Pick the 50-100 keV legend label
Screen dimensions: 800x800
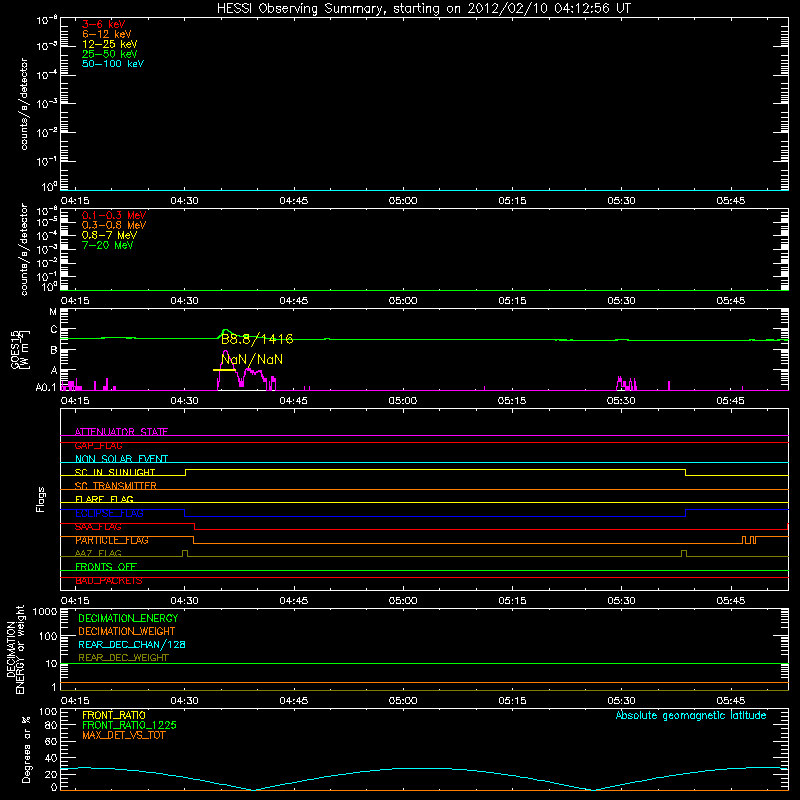tap(113, 64)
